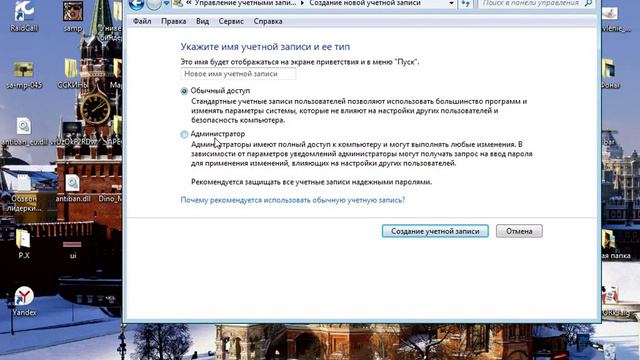This screenshot has height=360, width=640.
Task: Go back with the blue Back arrow
Action: coord(136,4)
